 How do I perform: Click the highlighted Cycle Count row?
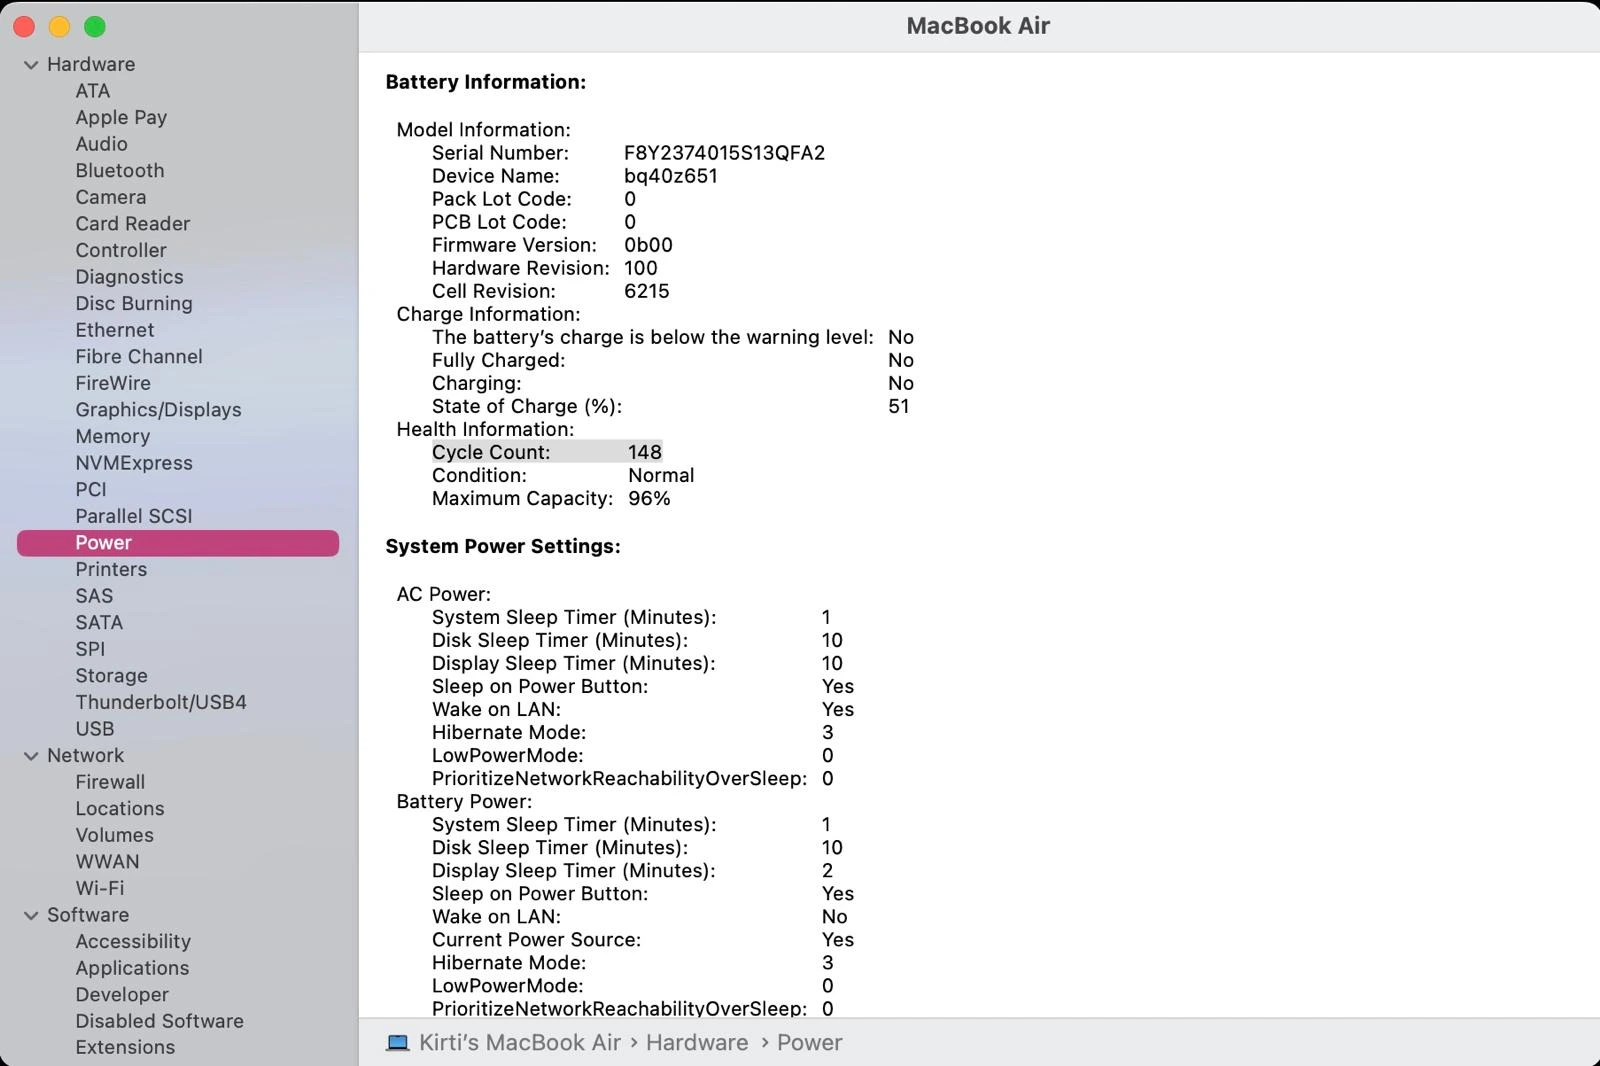547,452
